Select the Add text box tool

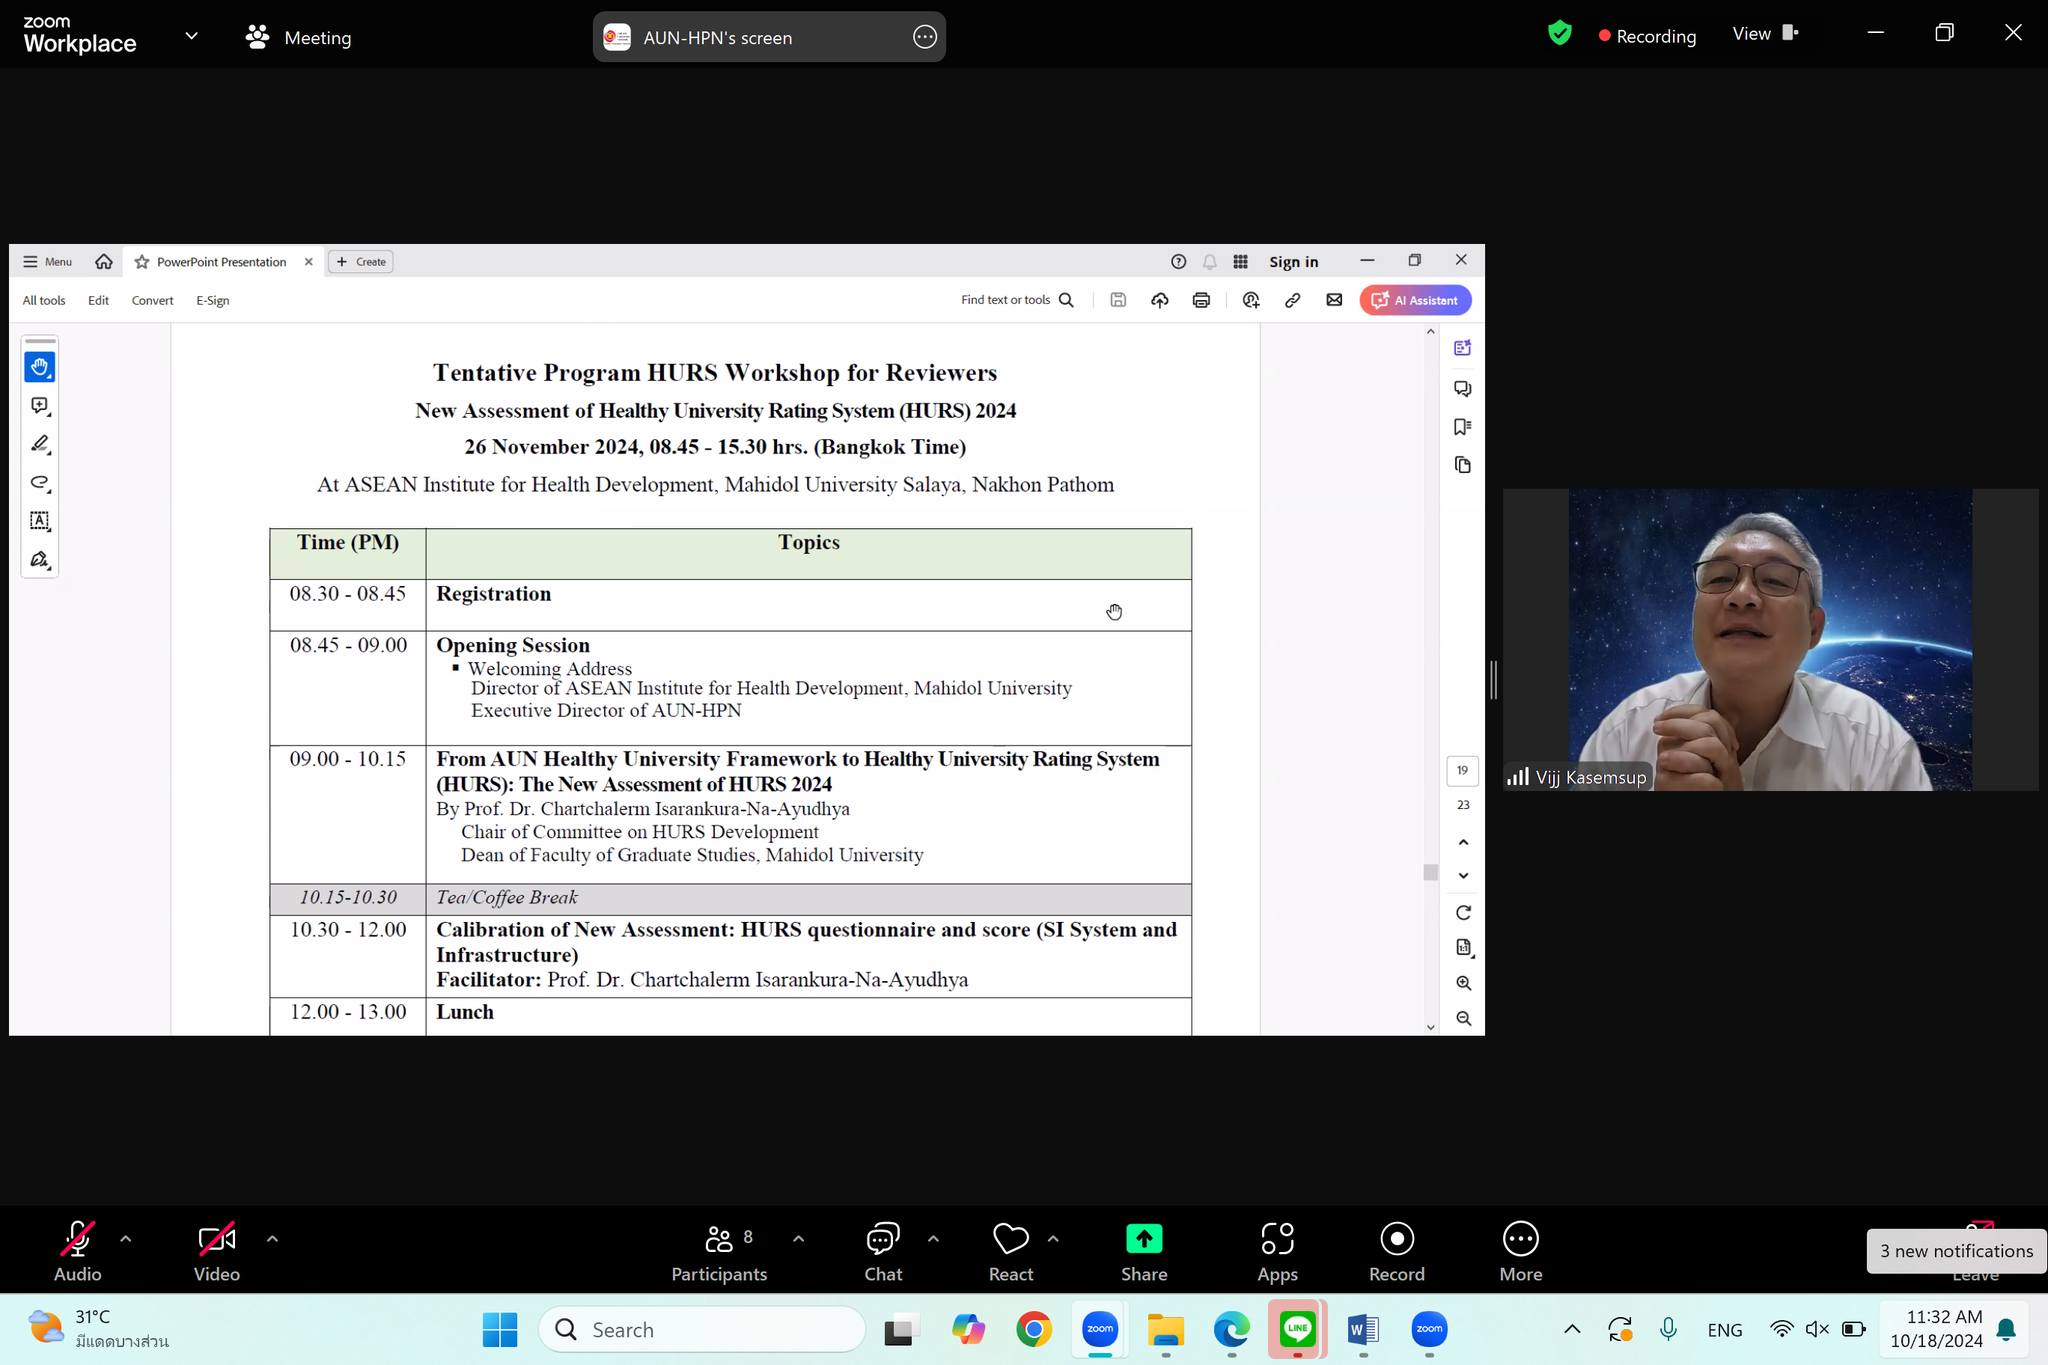(40, 521)
